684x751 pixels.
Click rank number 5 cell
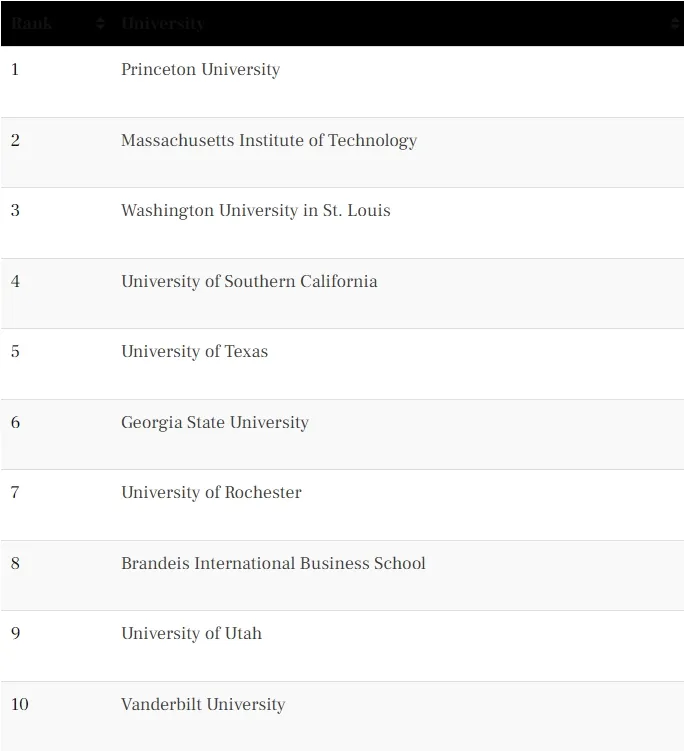click(x=15, y=352)
